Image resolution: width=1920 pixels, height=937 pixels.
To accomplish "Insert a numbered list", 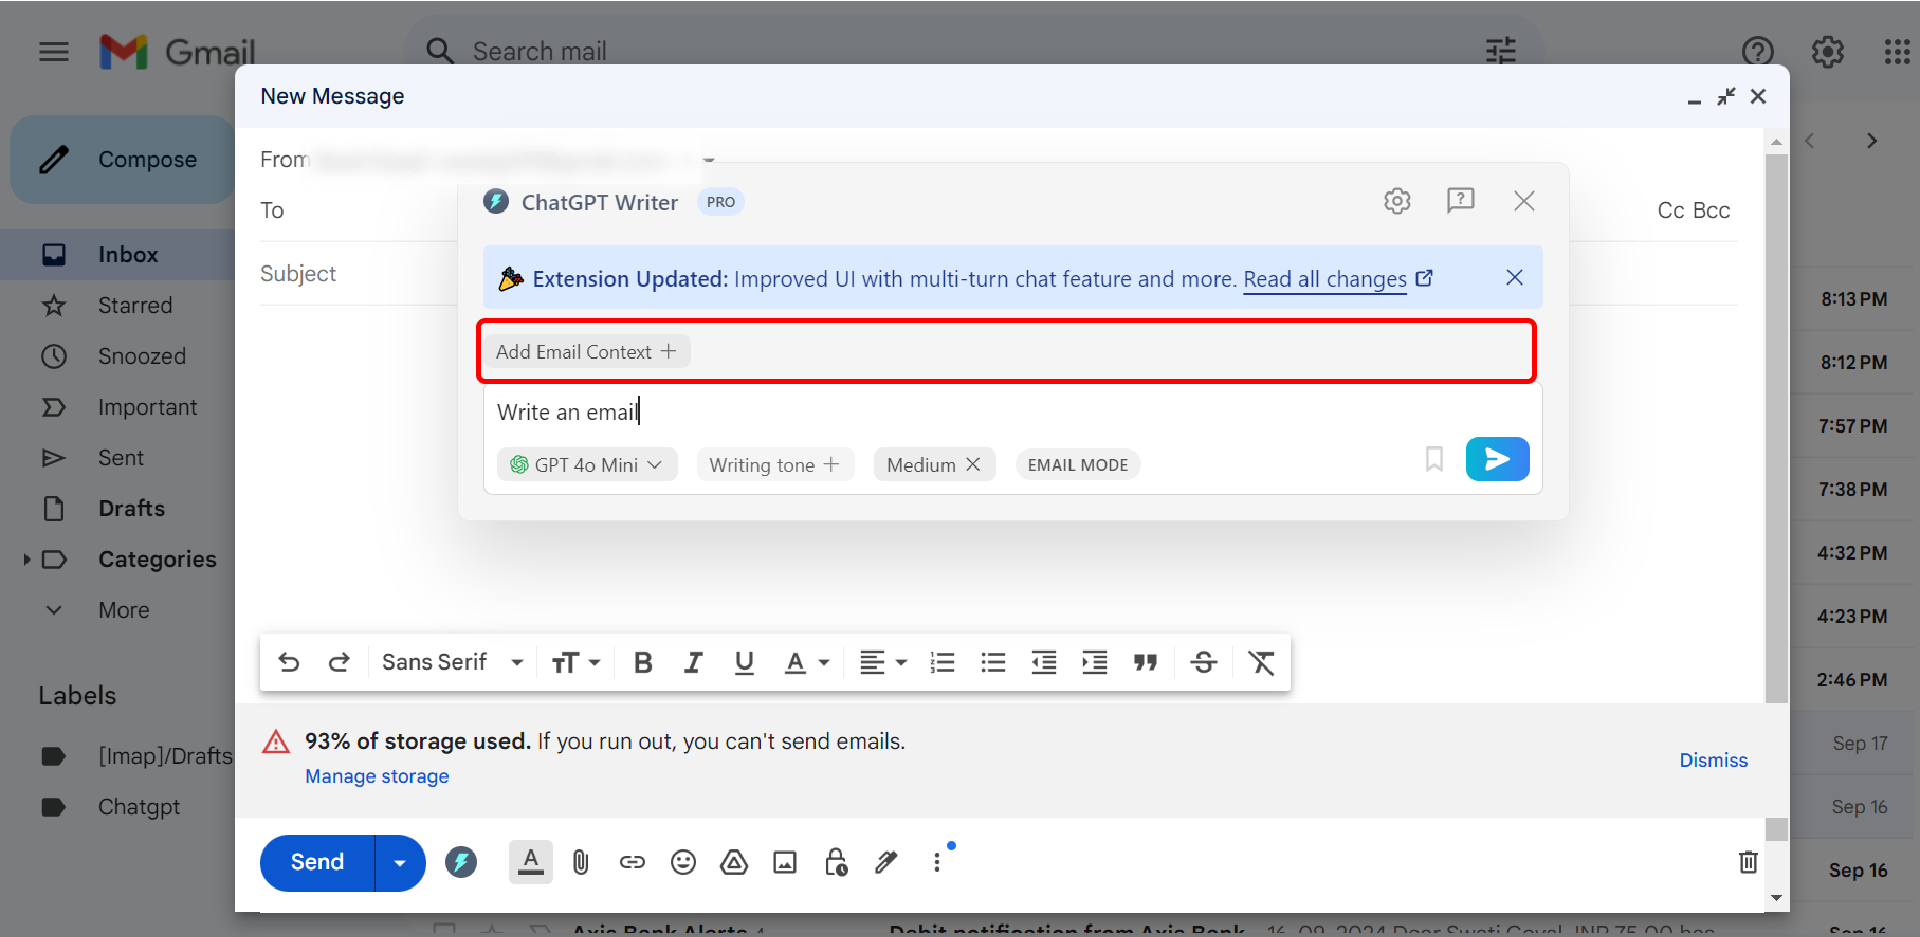I will click(942, 662).
